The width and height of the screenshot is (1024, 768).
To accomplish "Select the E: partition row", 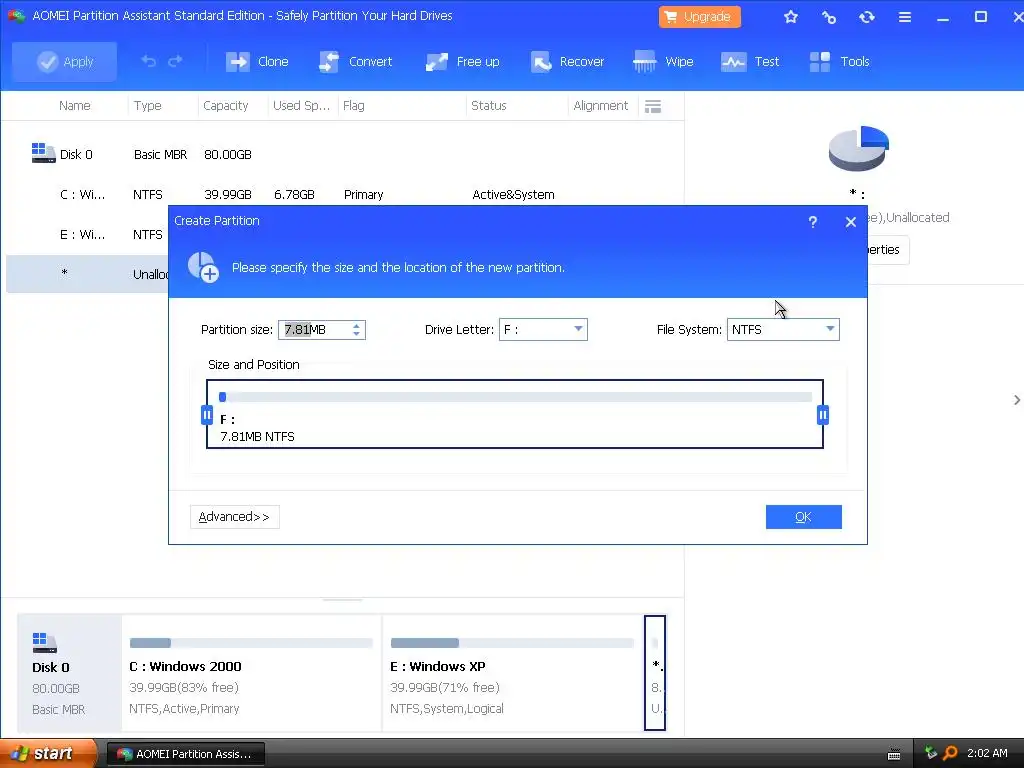I will click(x=88, y=234).
